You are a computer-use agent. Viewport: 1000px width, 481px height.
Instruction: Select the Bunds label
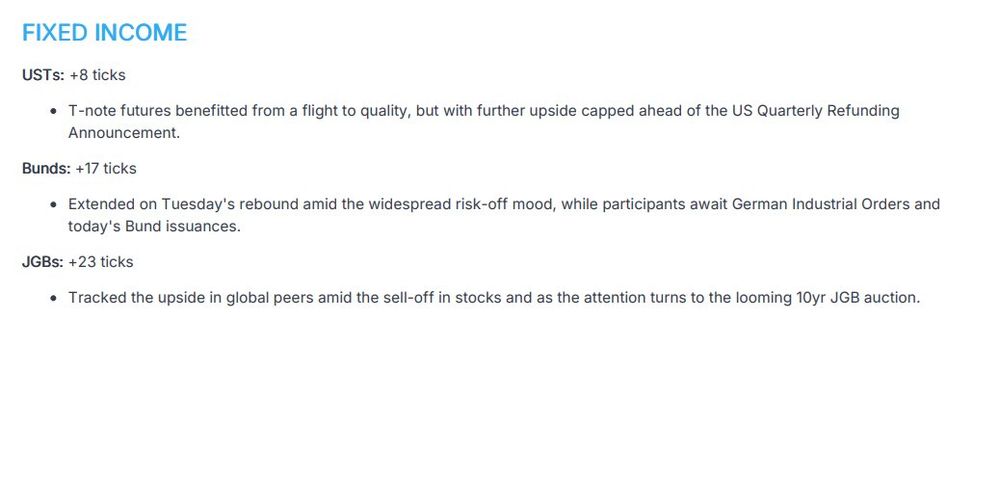[x=47, y=168]
